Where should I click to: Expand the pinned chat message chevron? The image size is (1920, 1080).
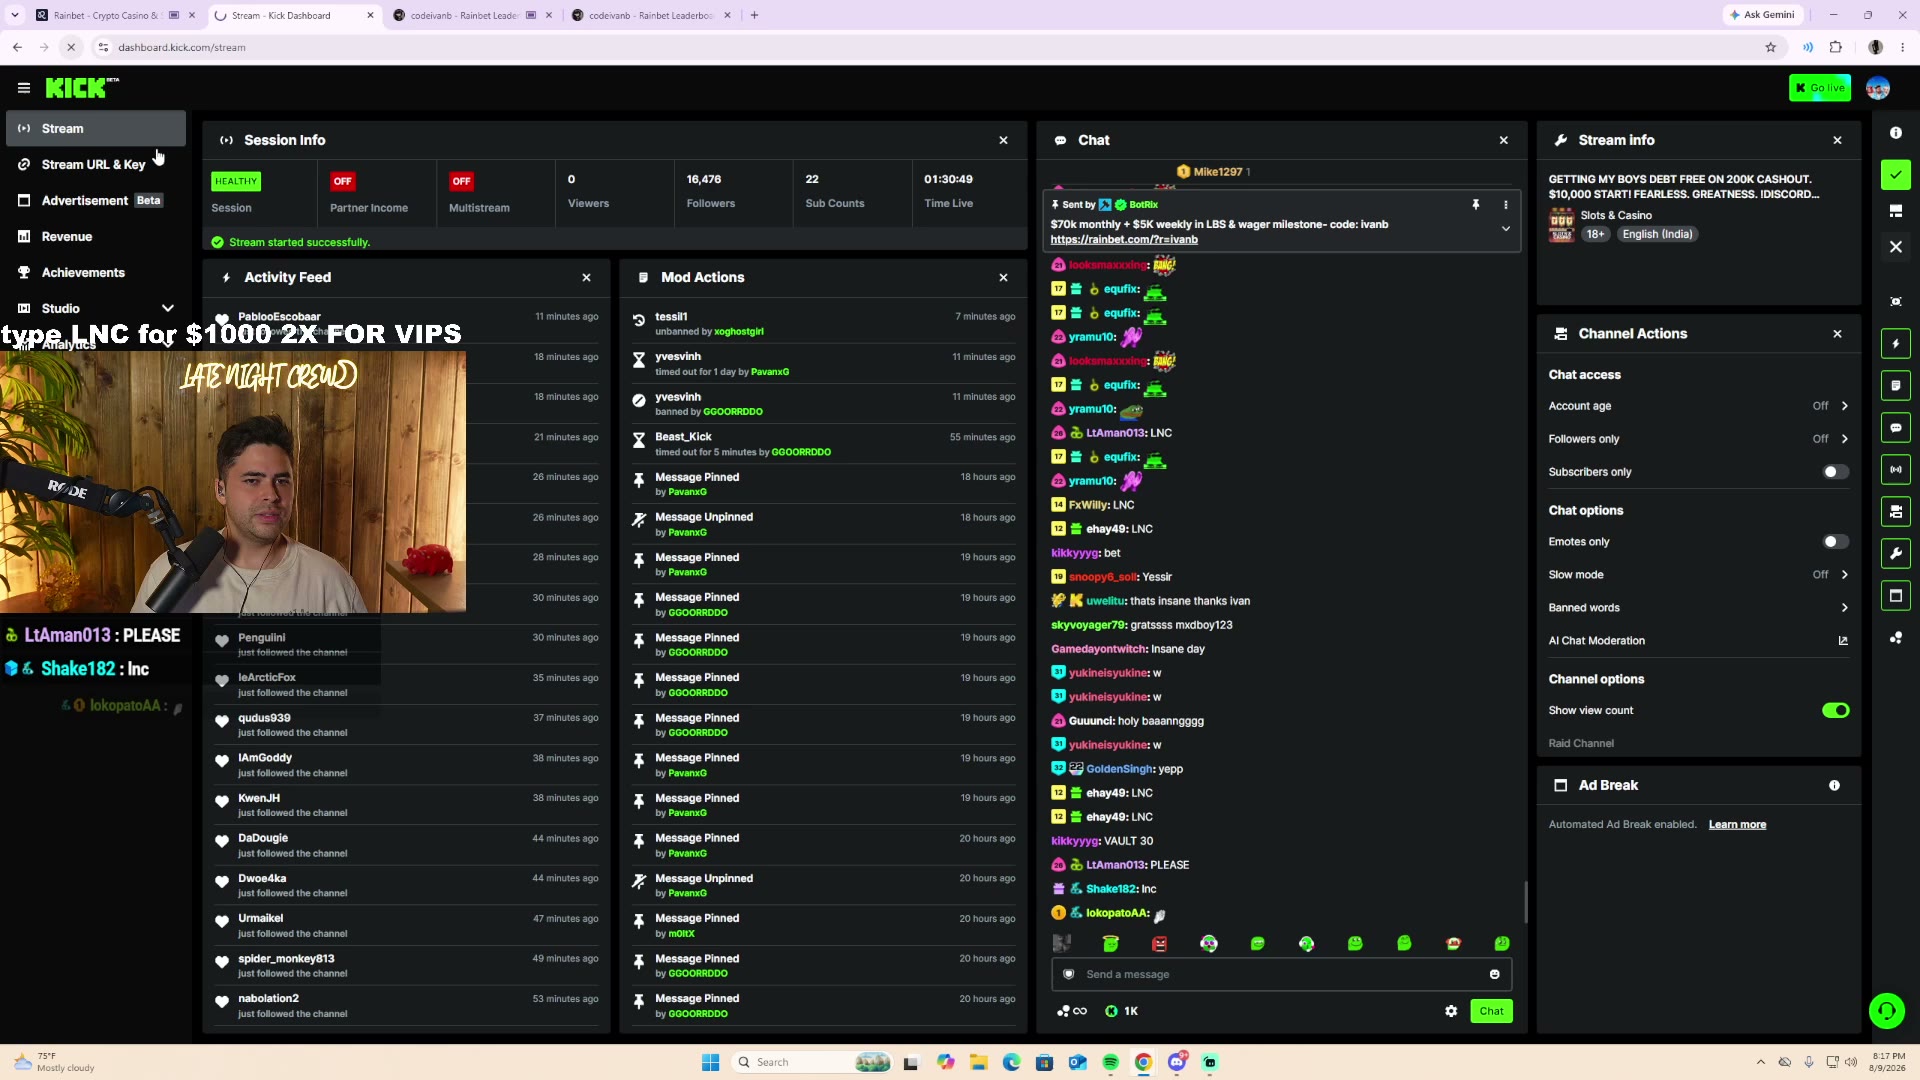pos(1506,229)
